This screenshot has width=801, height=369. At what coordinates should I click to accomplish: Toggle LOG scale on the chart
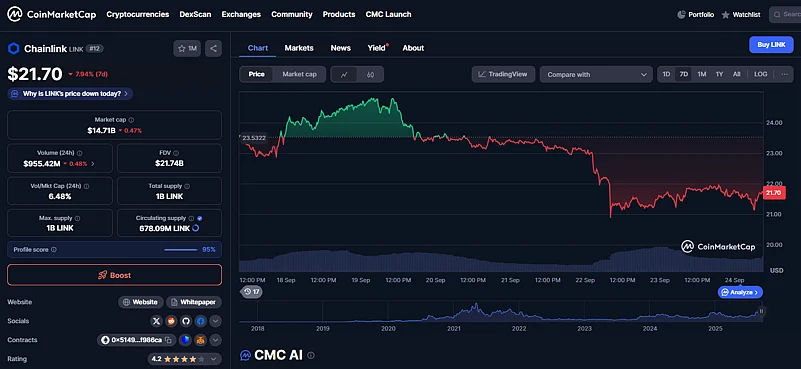761,74
